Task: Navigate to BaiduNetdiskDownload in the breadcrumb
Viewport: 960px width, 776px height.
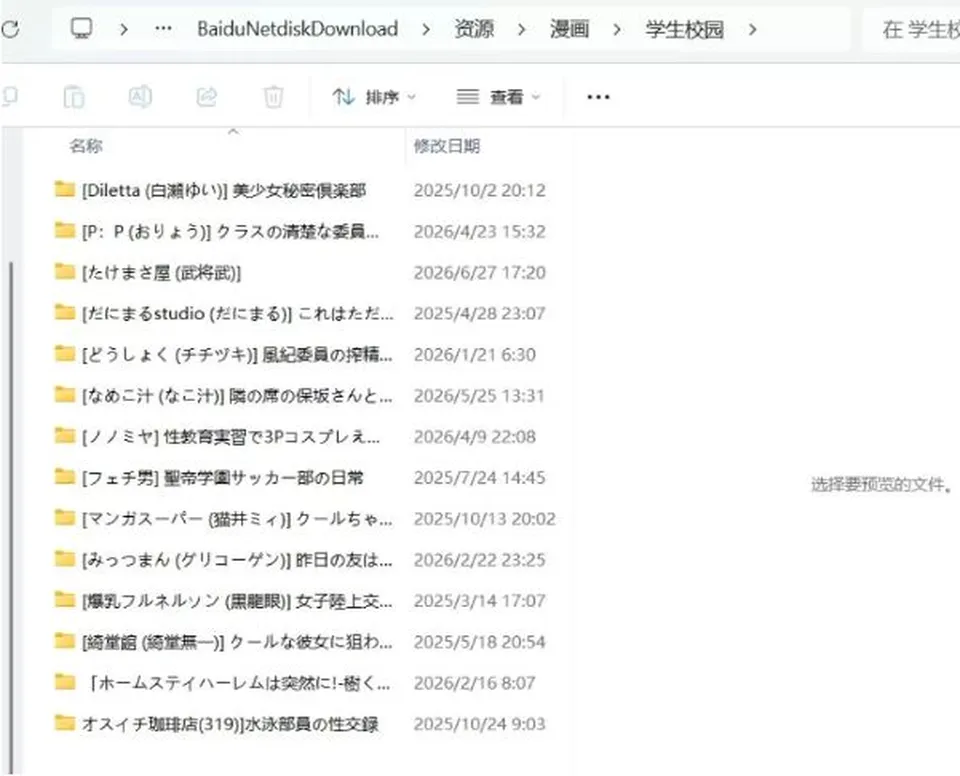Action: pyautogui.click(x=298, y=29)
